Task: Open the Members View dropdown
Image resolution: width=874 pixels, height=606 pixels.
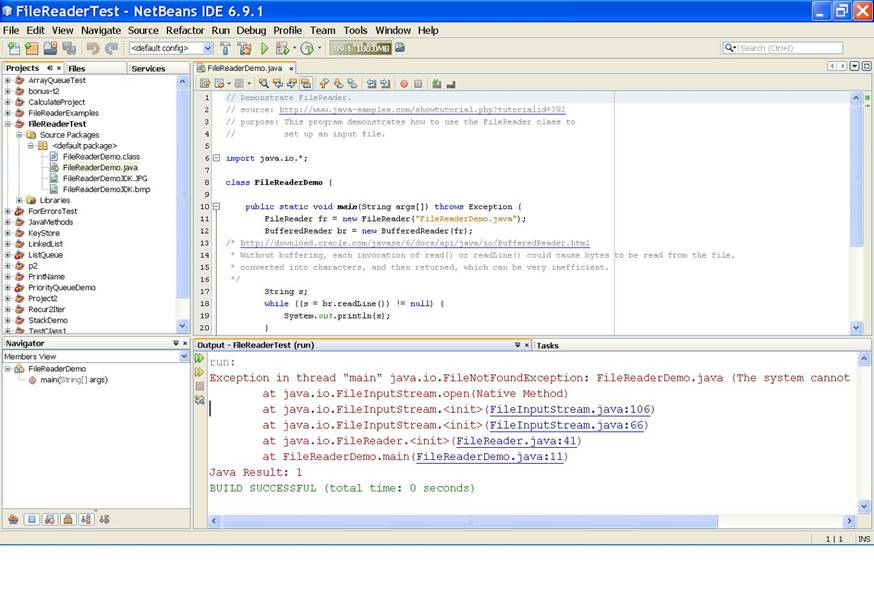Action: click(183, 356)
